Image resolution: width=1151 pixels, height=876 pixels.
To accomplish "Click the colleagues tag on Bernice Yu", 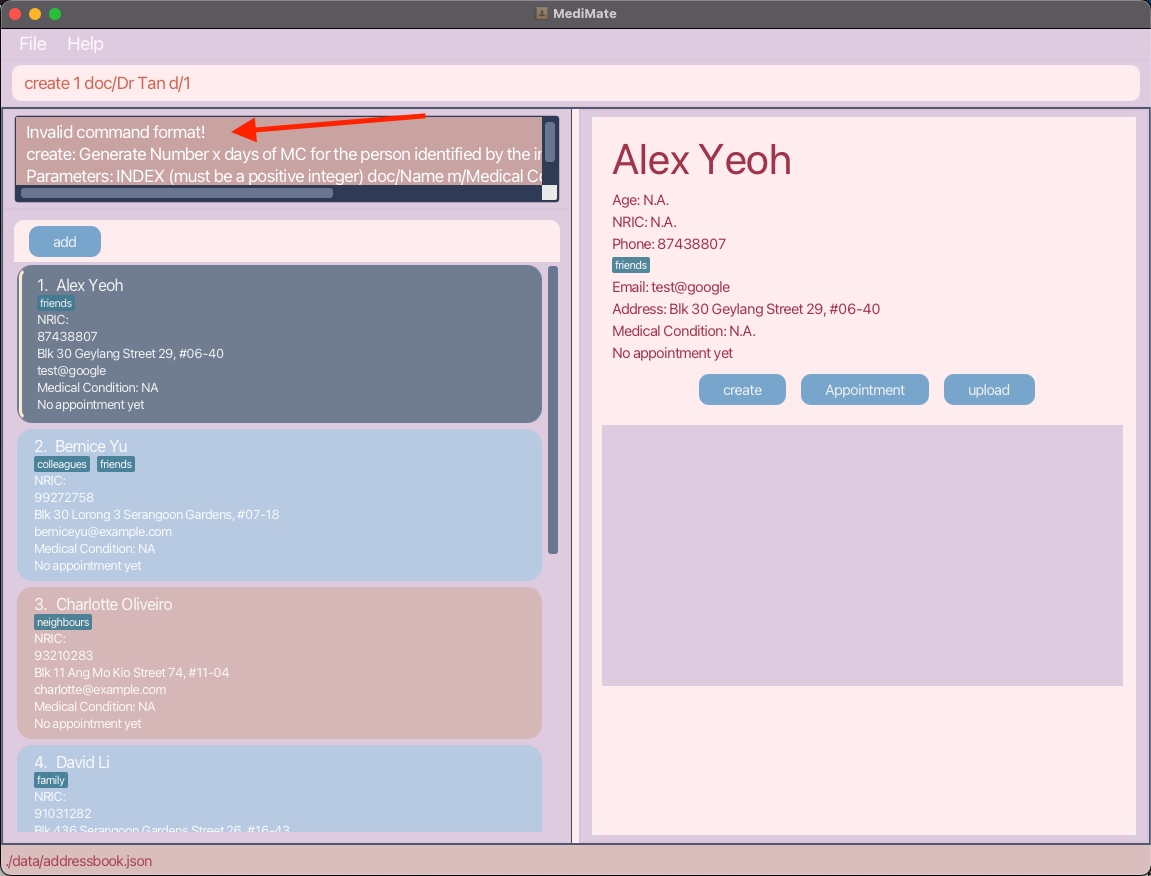I will (x=62, y=464).
